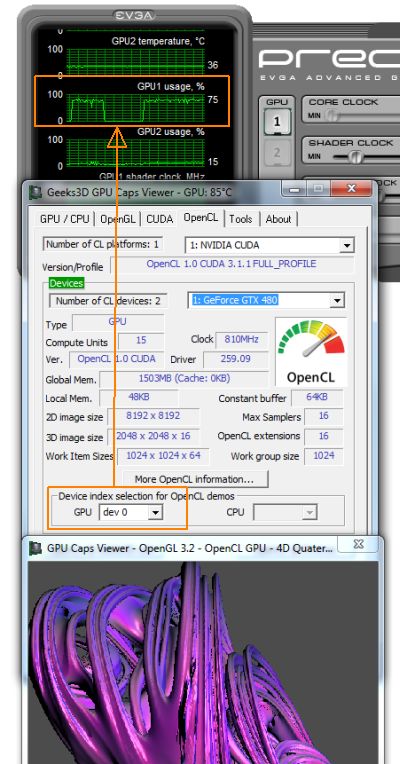400x764 pixels.
Task: Click the Number of CL devices field
Action: coord(108,301)
